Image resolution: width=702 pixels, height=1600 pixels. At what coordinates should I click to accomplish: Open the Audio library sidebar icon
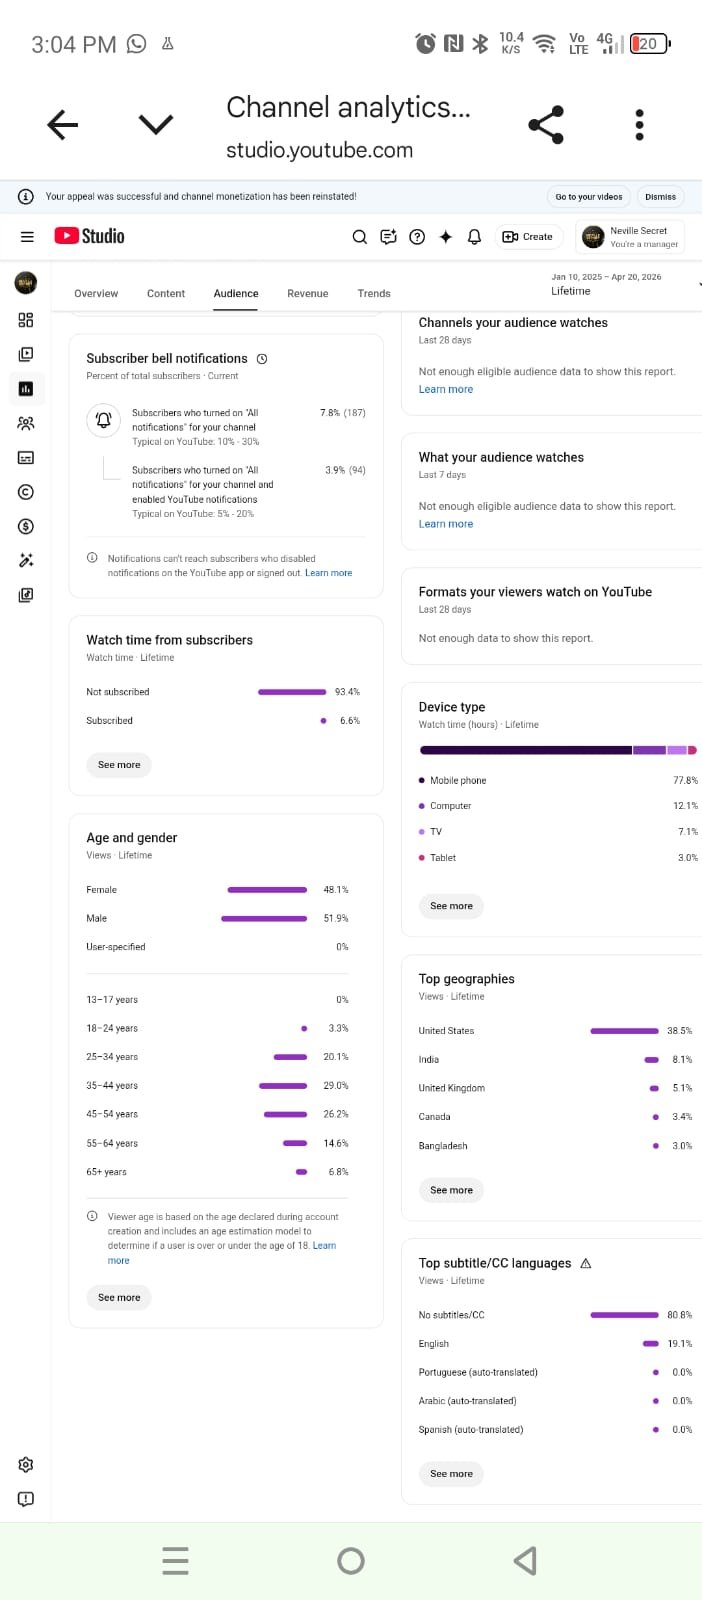coord(26,595)
